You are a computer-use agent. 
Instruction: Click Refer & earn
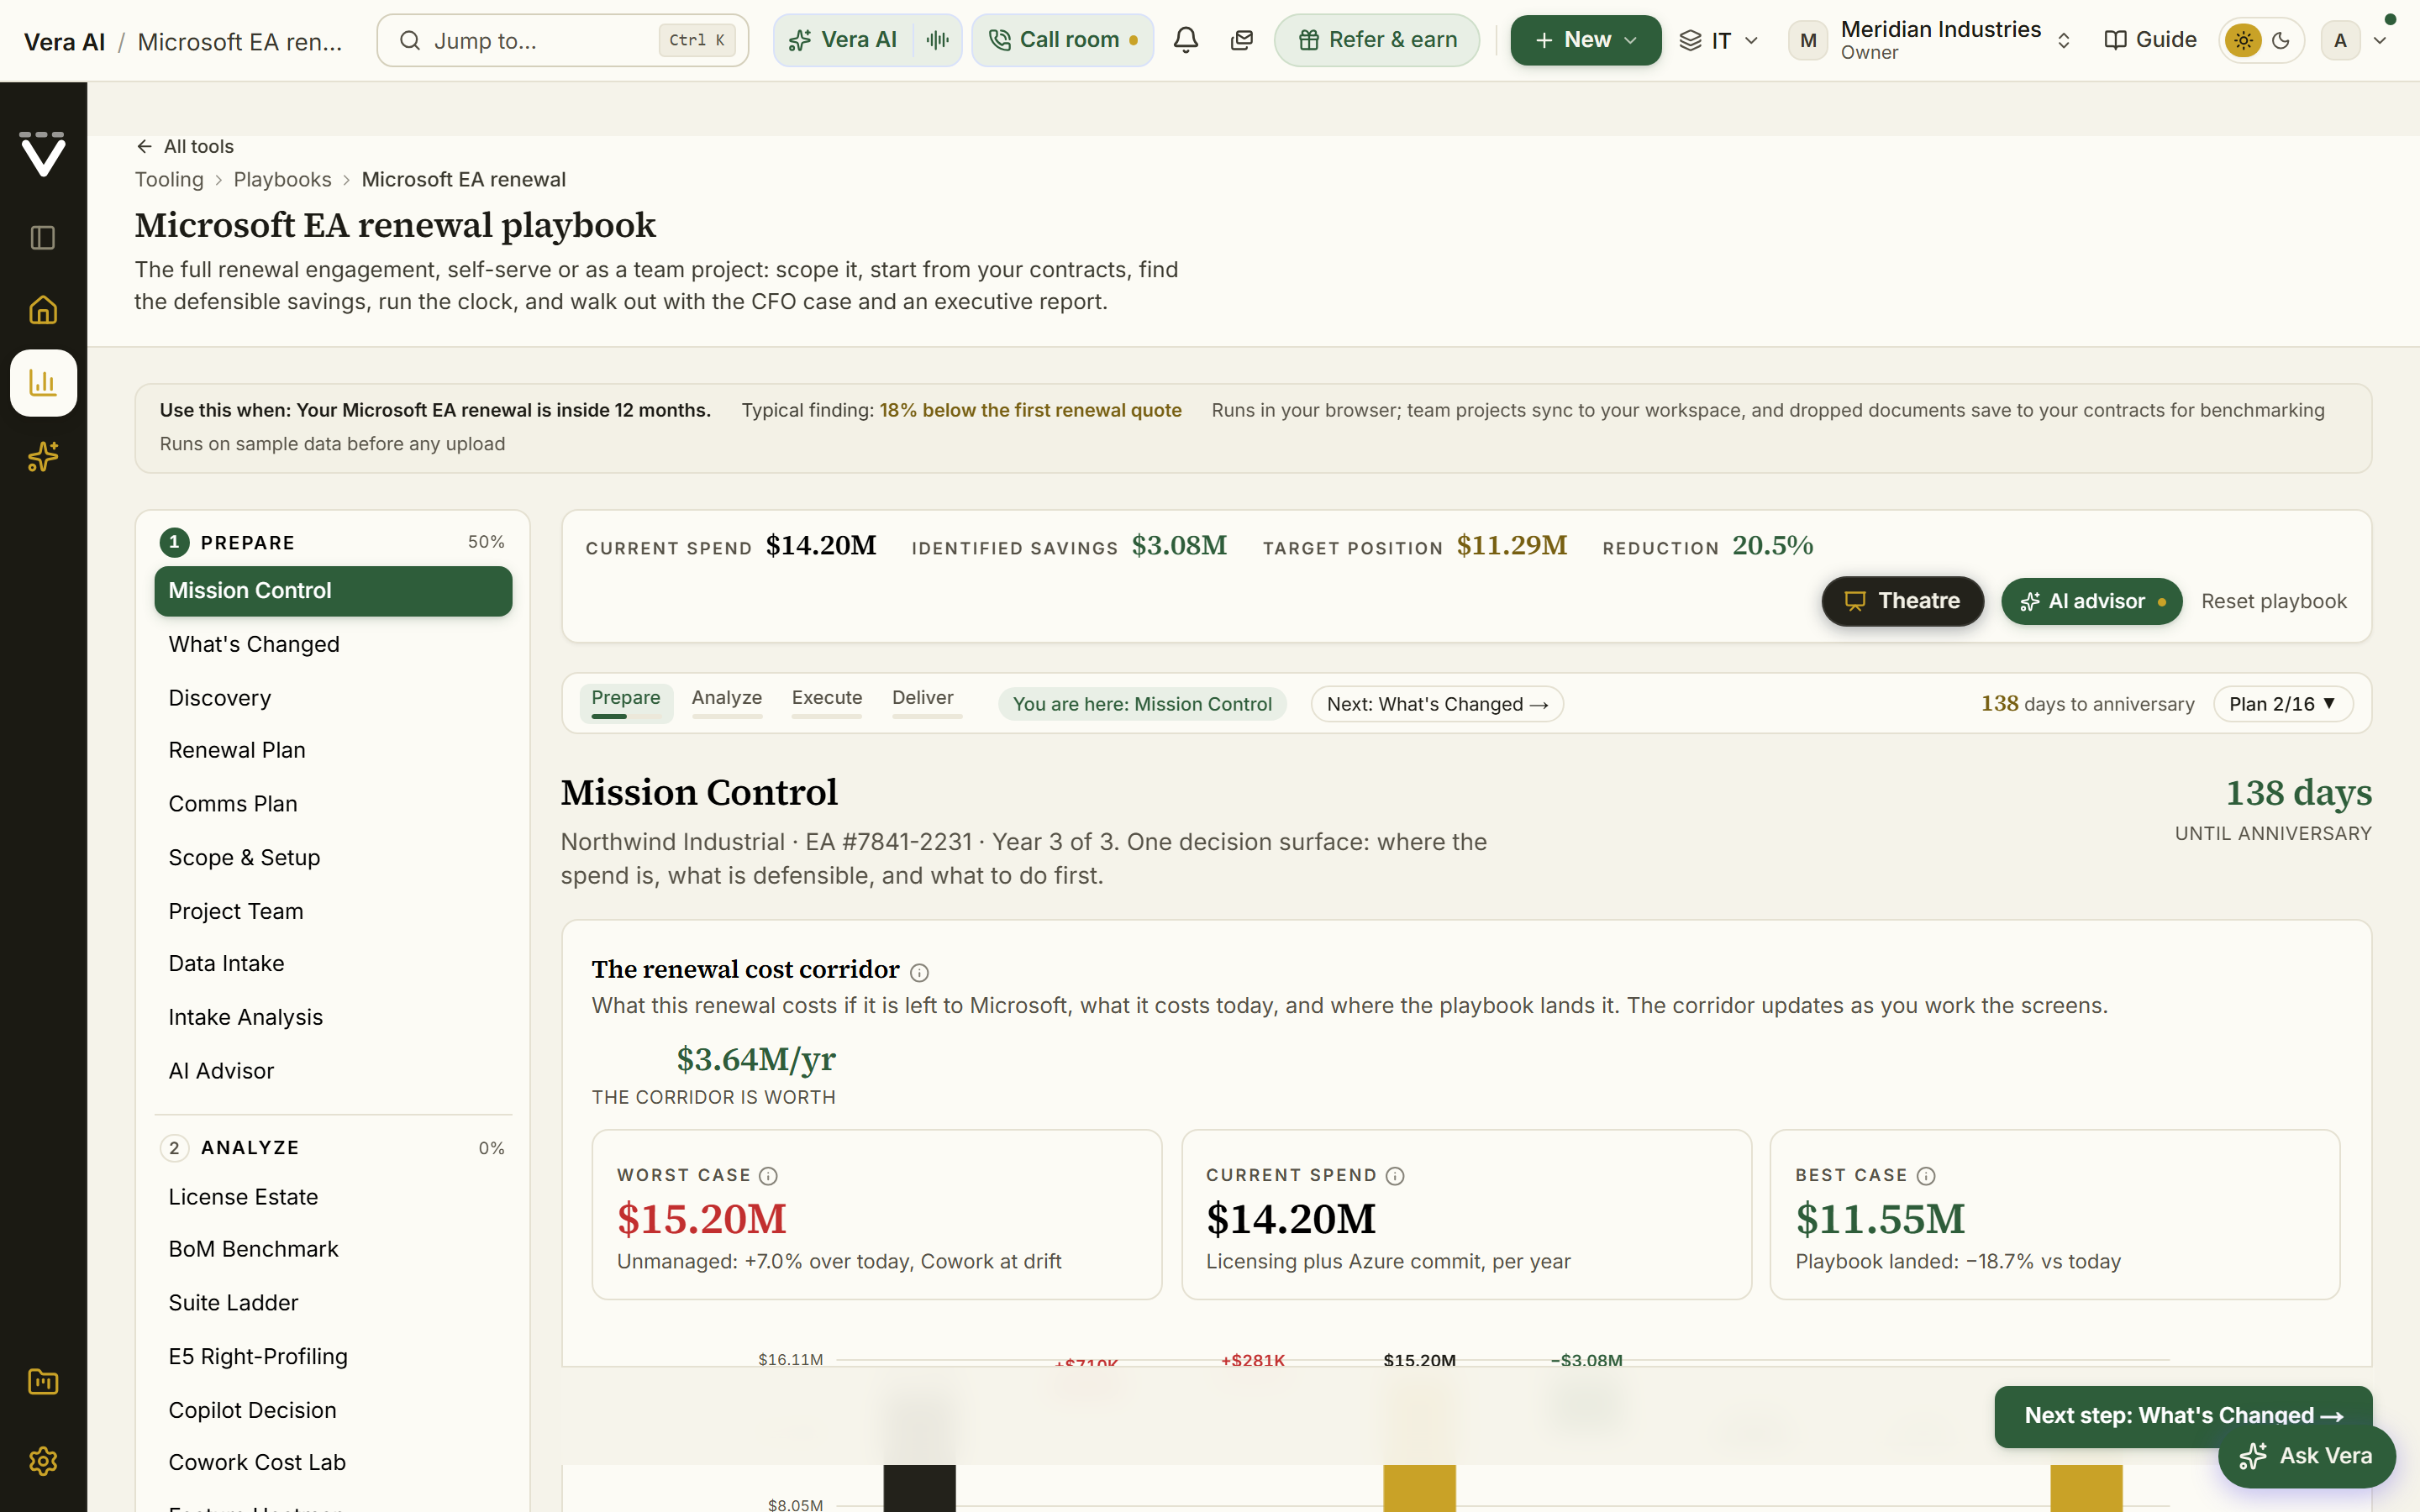click(x=1377, y=40)
